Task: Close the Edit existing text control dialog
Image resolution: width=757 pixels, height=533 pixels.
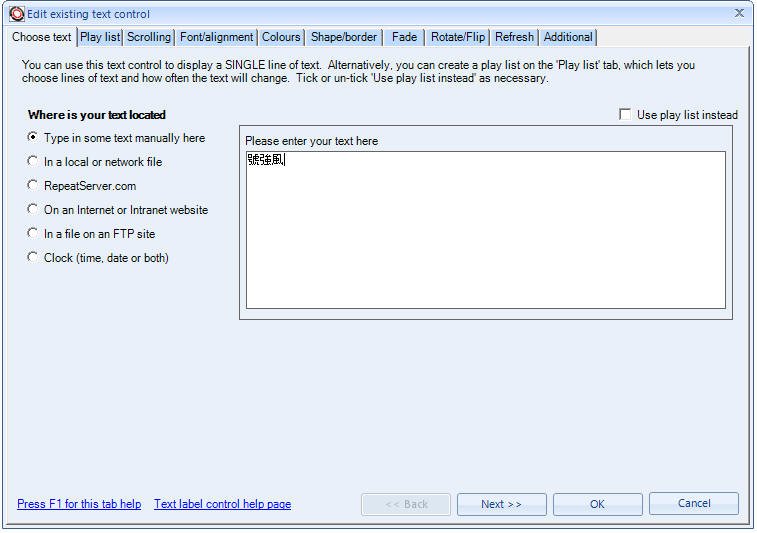Action: click(x=739, y=13)
